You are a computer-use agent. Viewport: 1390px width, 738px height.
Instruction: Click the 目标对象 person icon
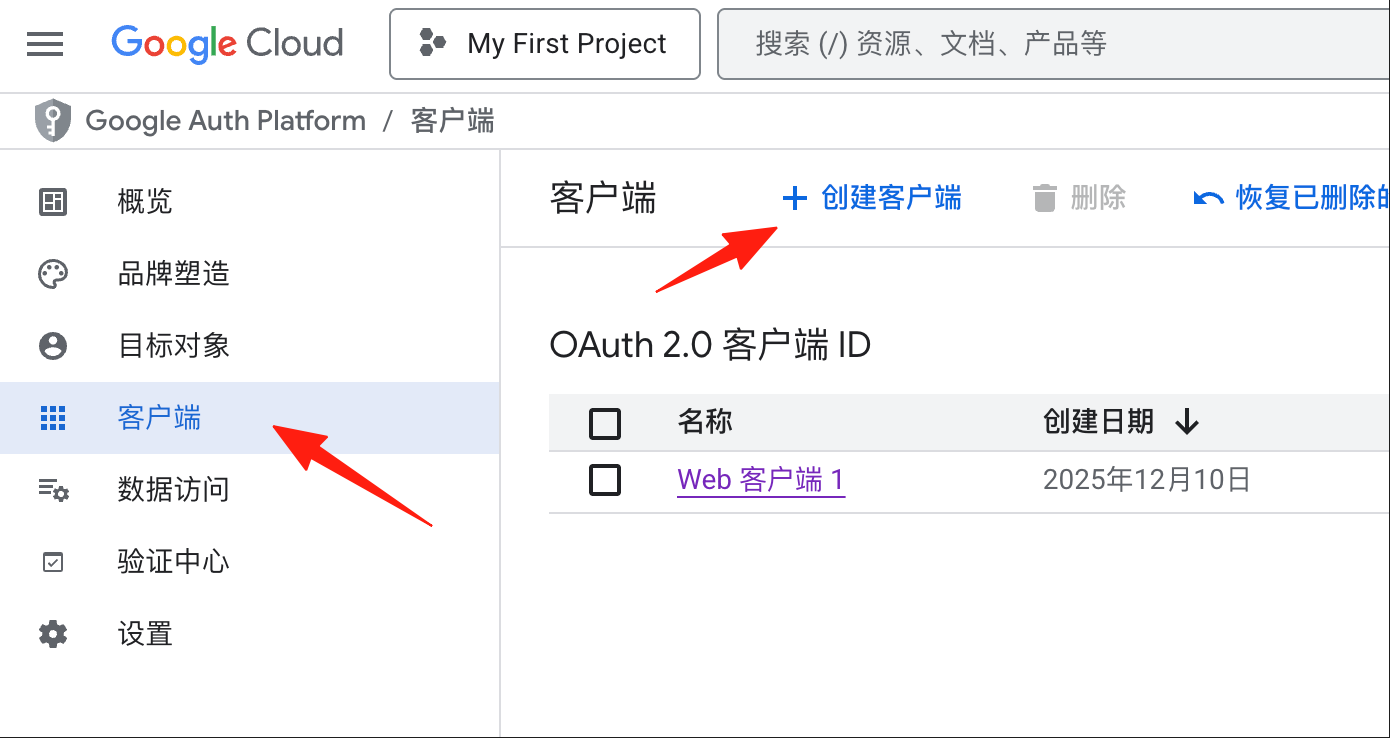coord(53,346)
